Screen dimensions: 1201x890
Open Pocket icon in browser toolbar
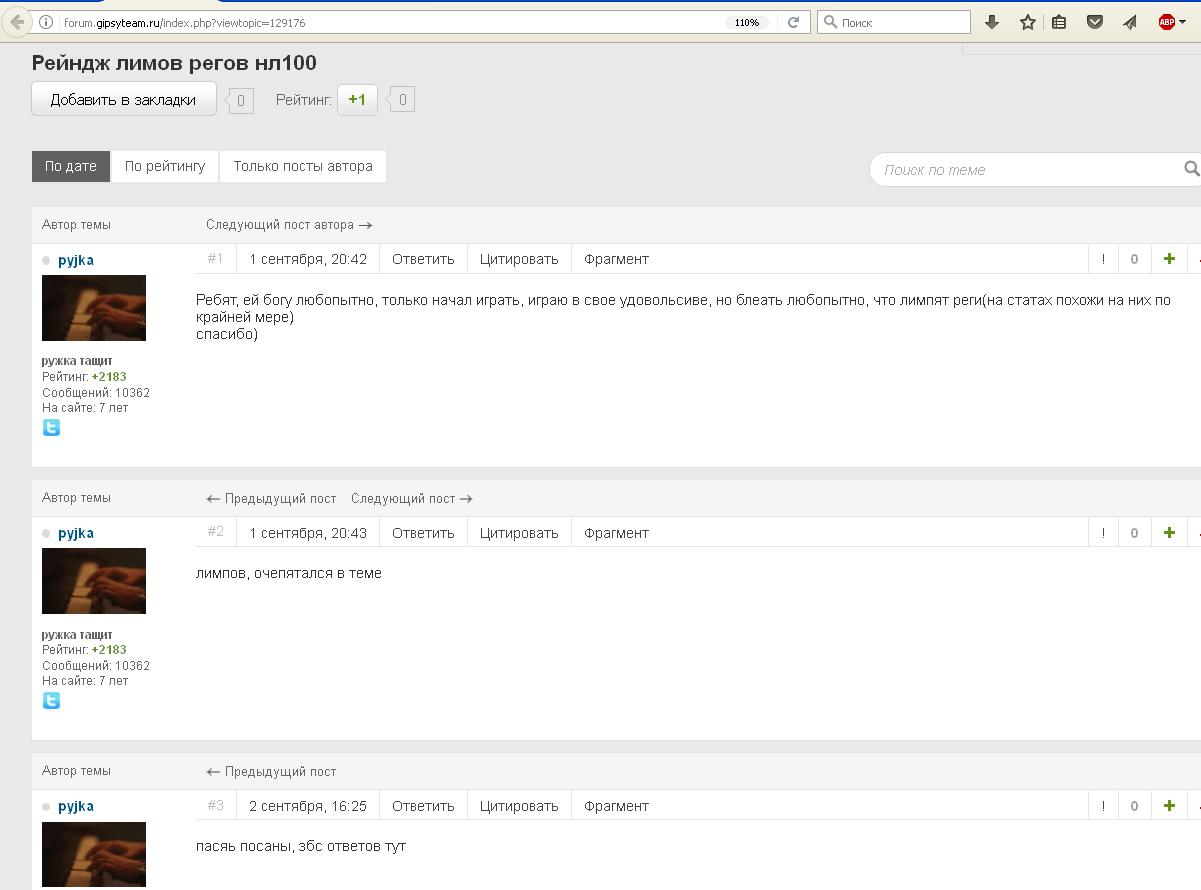(x=1095, y=22)
